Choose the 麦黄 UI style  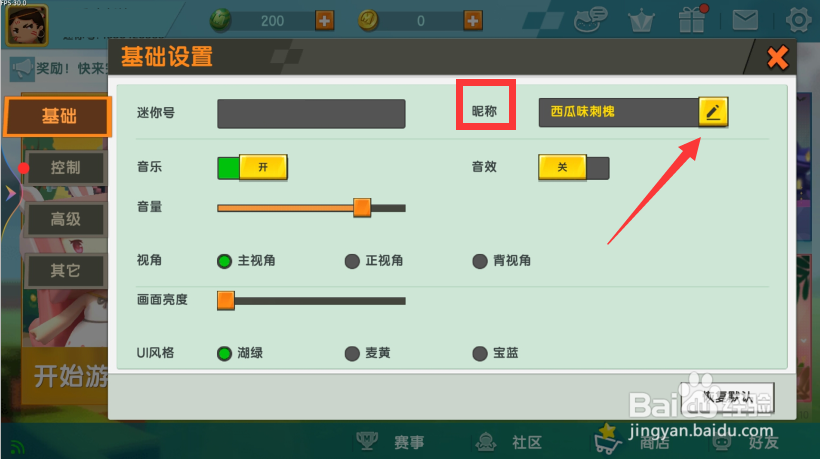(368, 353)
